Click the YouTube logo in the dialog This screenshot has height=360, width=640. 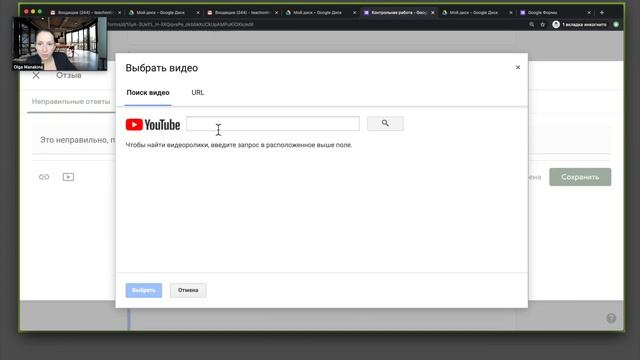click(153, 124)
